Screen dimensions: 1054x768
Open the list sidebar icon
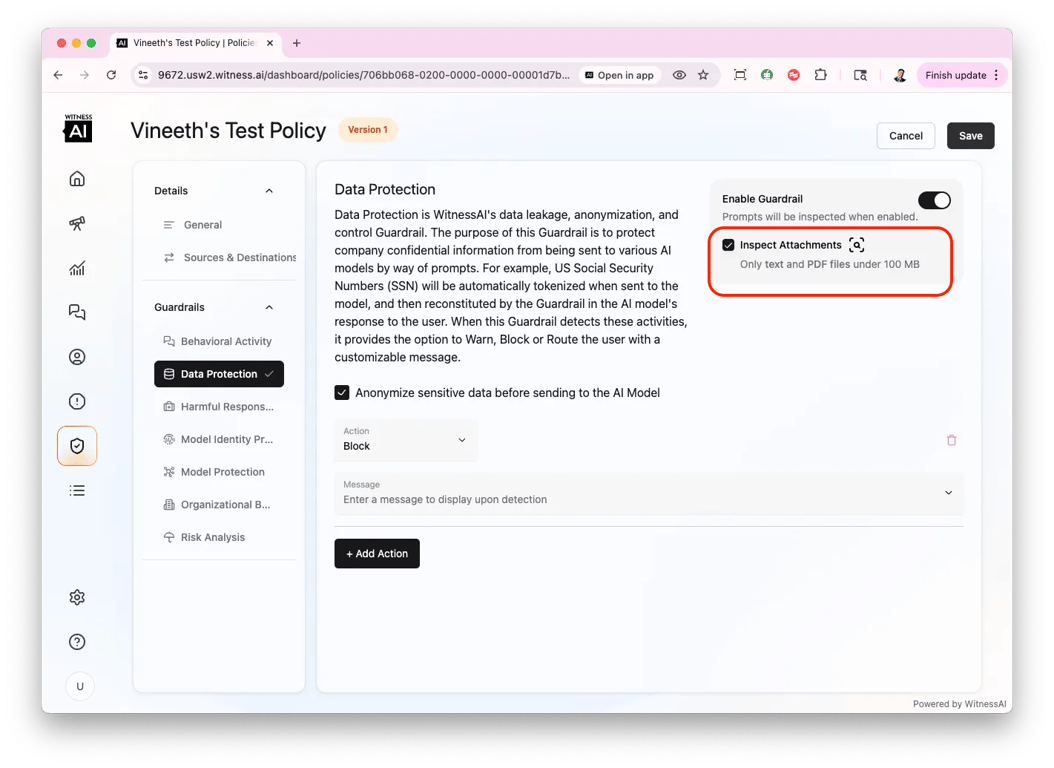pos(77,490)
